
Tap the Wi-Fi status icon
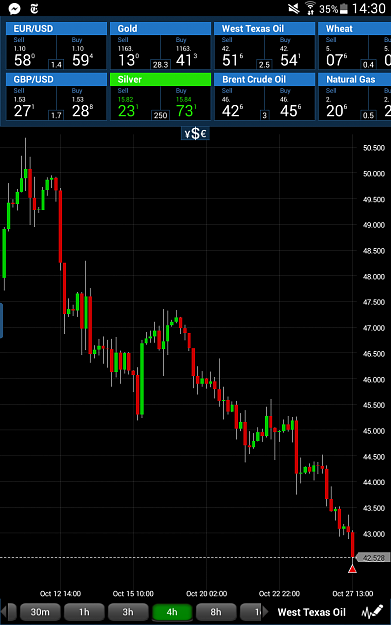(x=310, y=8)
